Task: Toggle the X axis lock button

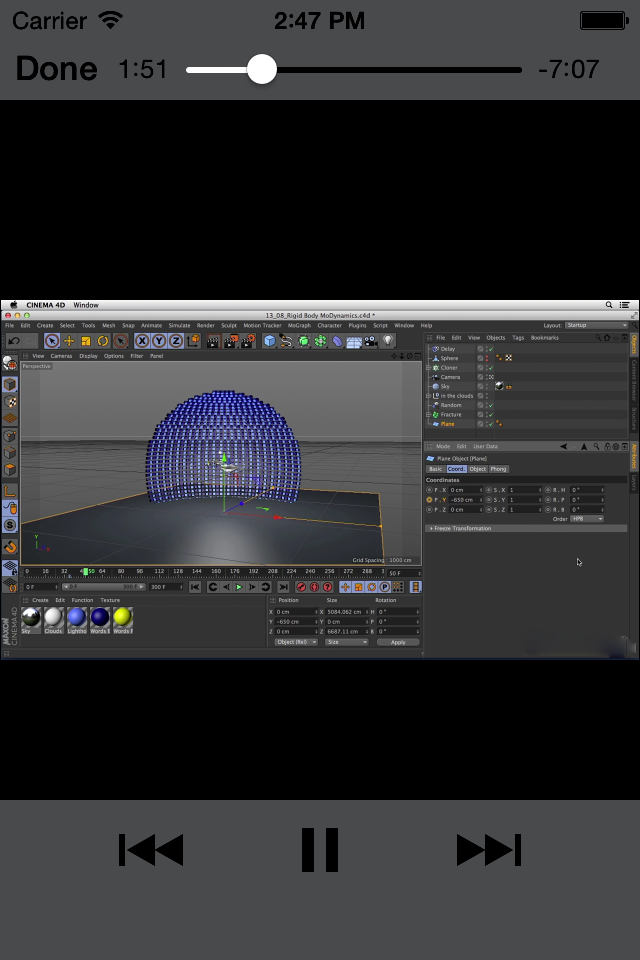Action: pos(142,341)
